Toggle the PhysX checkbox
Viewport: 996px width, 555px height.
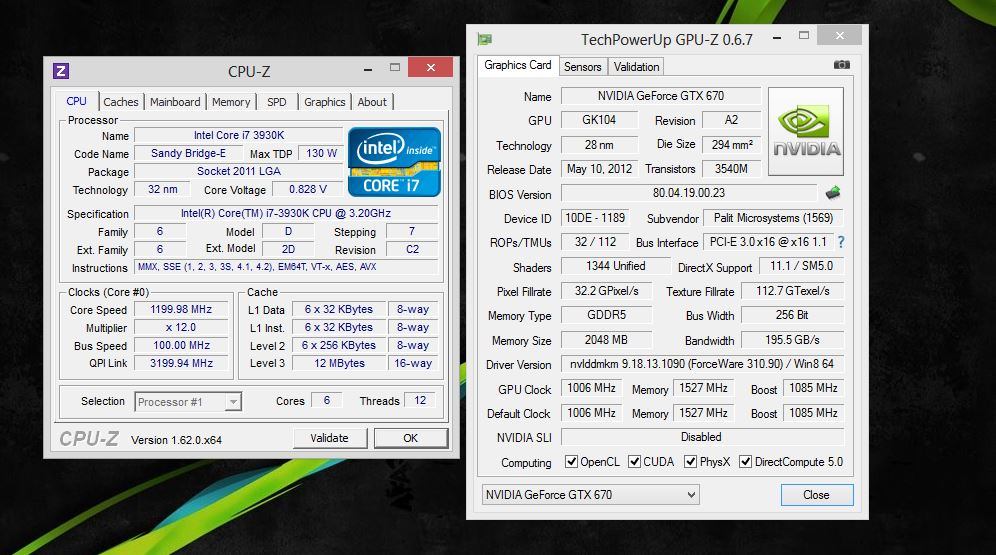pyautogui.click(x=690, y=462)
